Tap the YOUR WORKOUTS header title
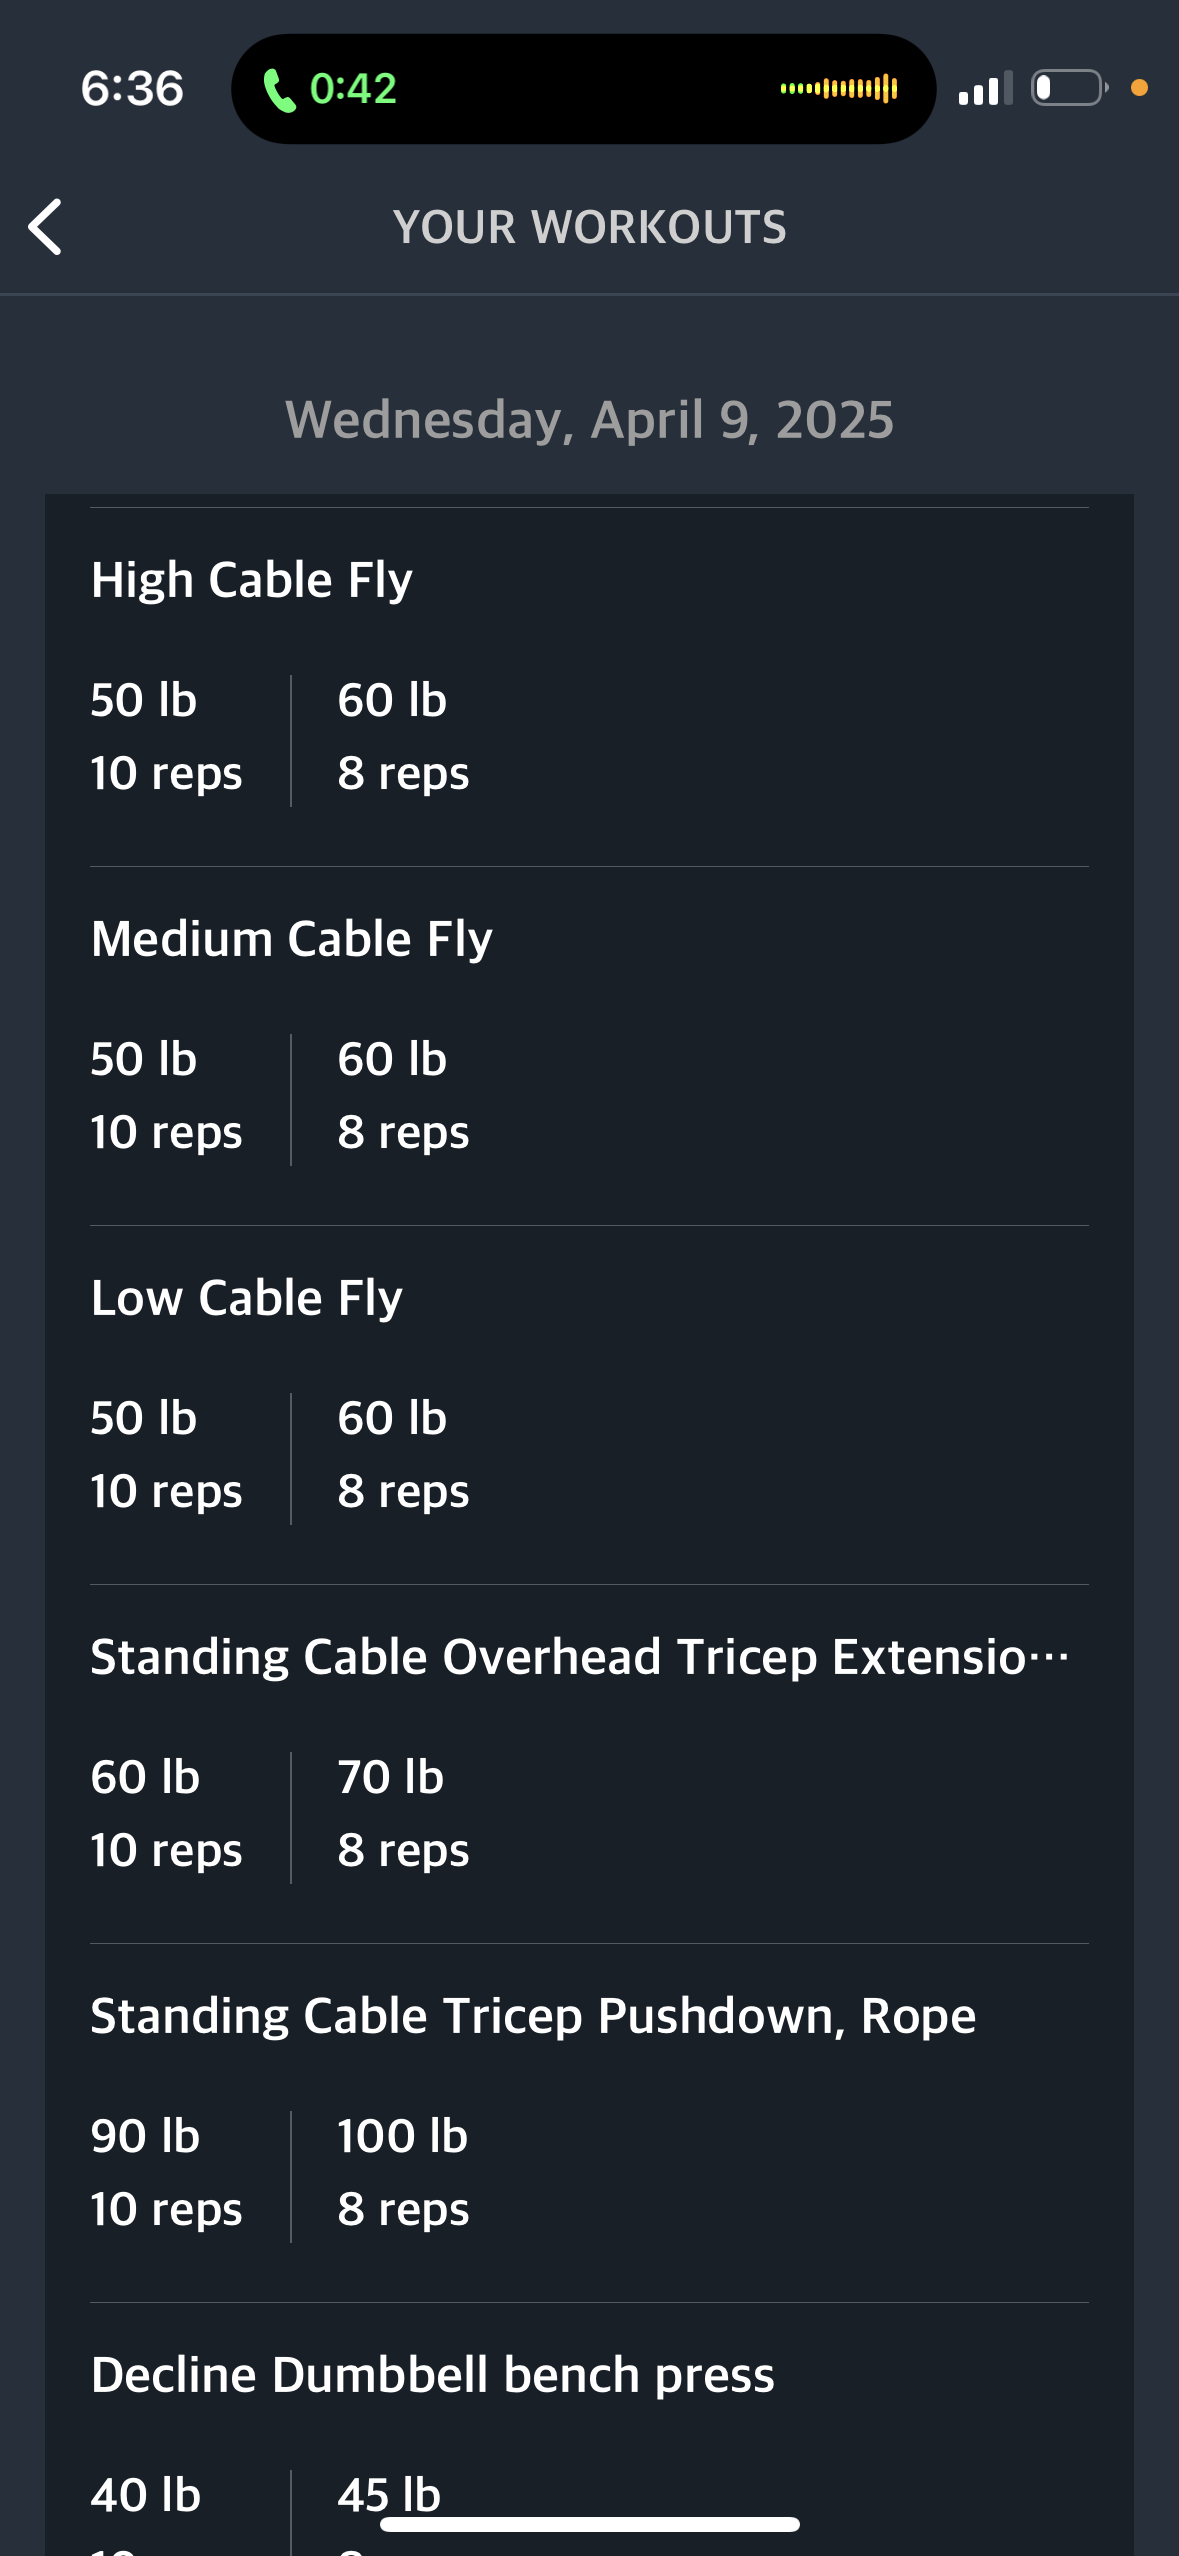 coord(589,227)
